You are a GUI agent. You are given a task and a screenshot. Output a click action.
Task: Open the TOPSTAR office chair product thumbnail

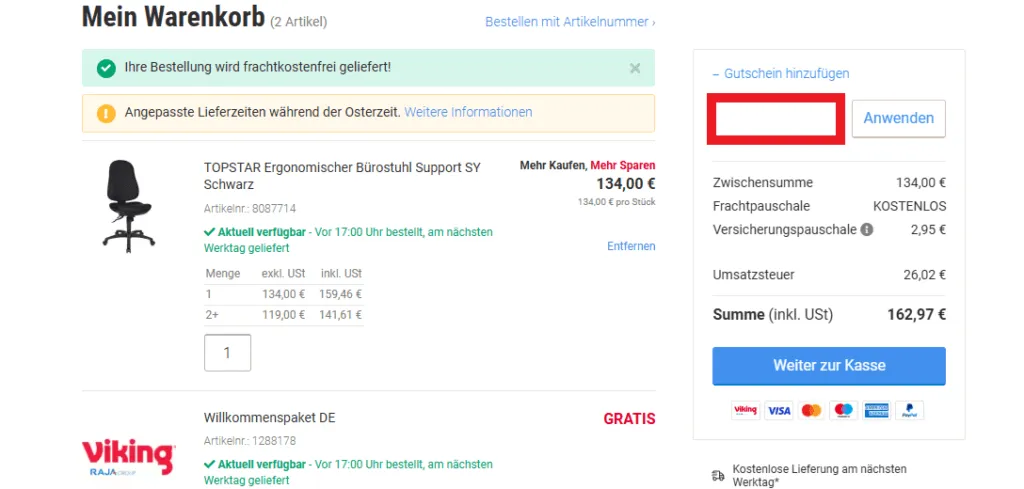pyautogui.click(x=129, y=206)
